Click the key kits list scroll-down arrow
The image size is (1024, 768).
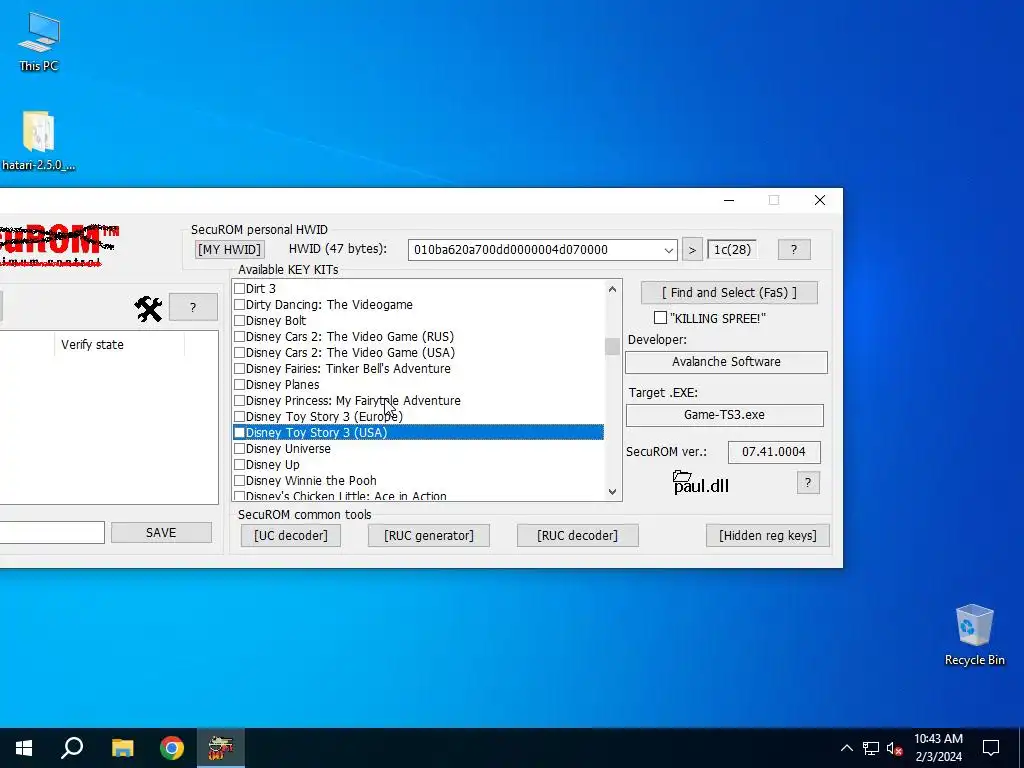click(612, 492)
